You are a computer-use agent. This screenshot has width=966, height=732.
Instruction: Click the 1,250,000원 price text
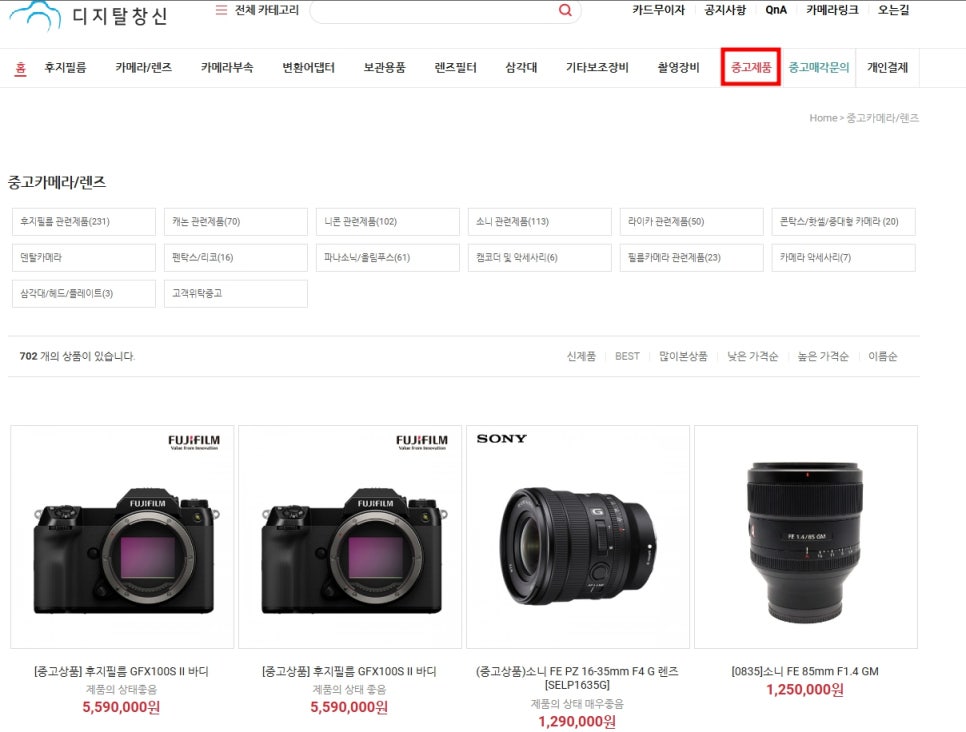(805, 689)
